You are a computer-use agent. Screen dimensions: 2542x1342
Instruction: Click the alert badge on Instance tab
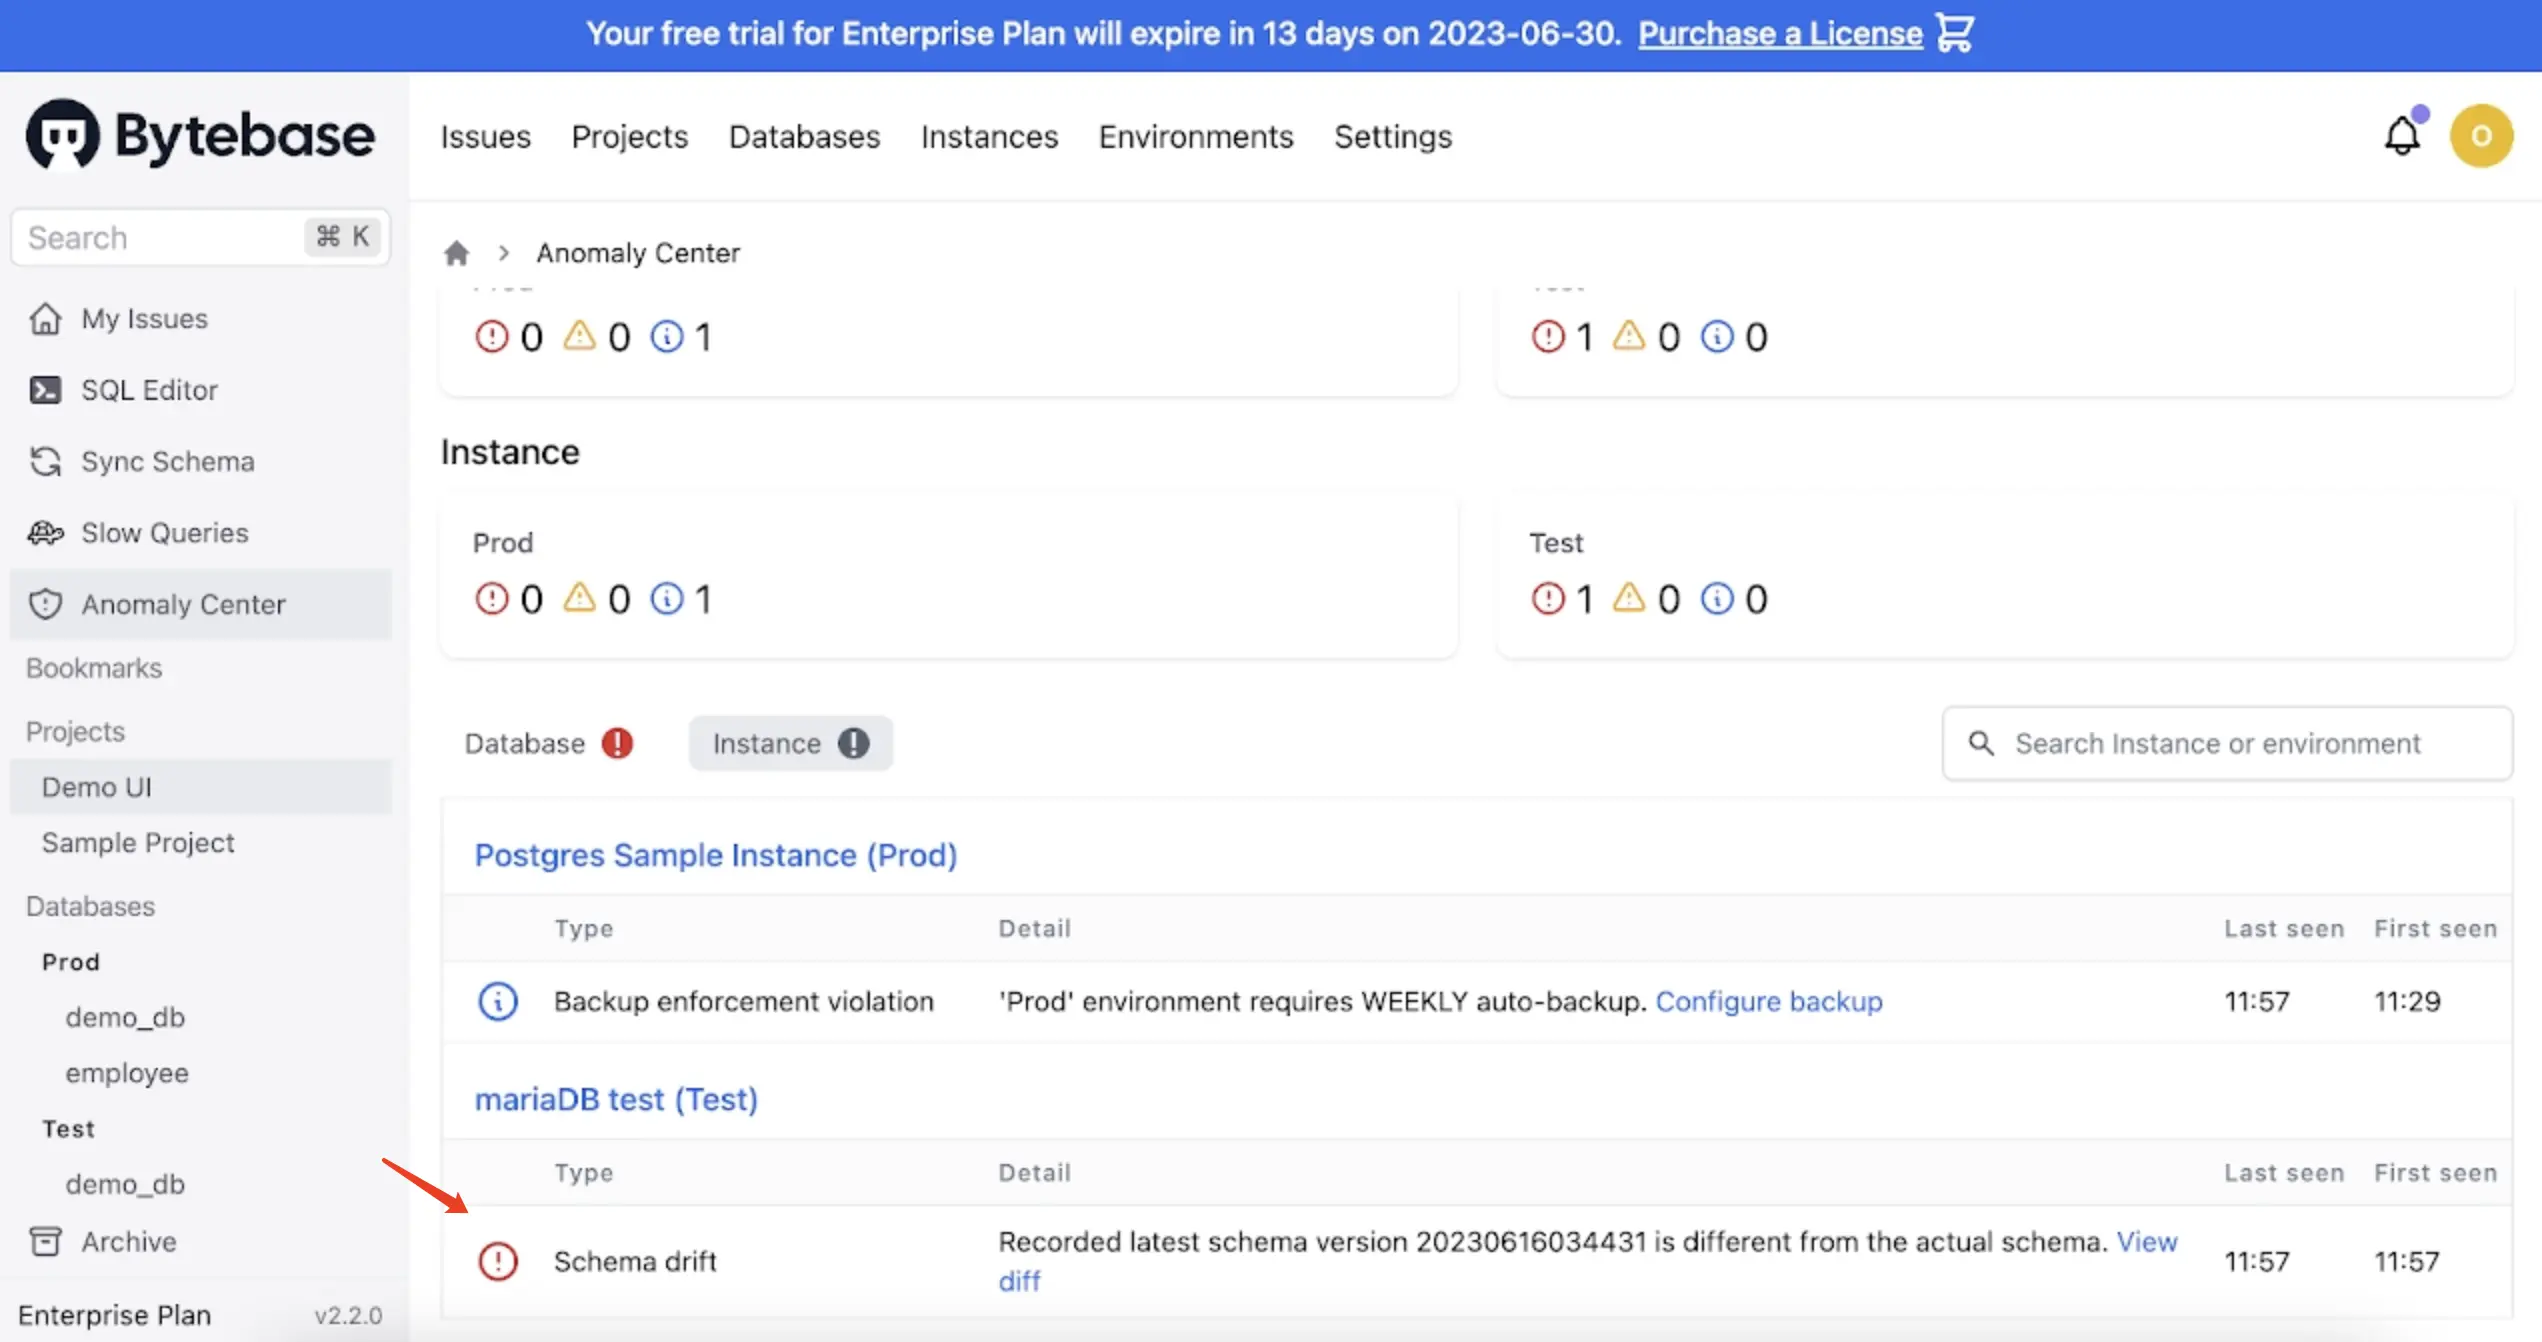(853, 743)
